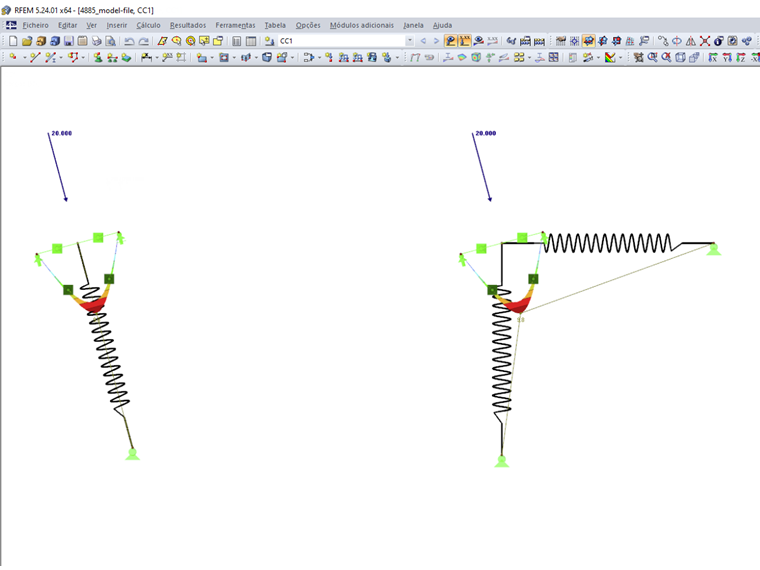
Task: Open print preview with magnifier page icon
Action: pyautogui.click(x=111, y=41)
